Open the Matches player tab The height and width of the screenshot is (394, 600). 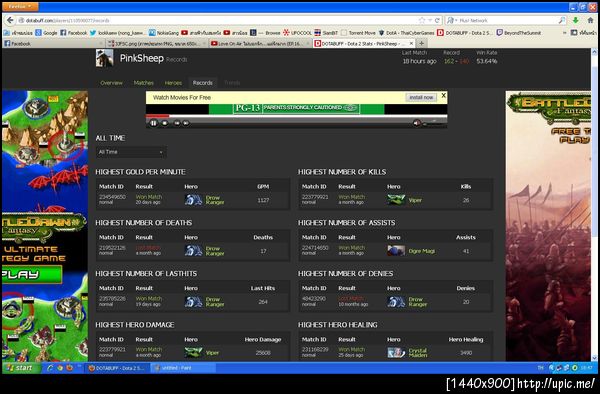143,83
